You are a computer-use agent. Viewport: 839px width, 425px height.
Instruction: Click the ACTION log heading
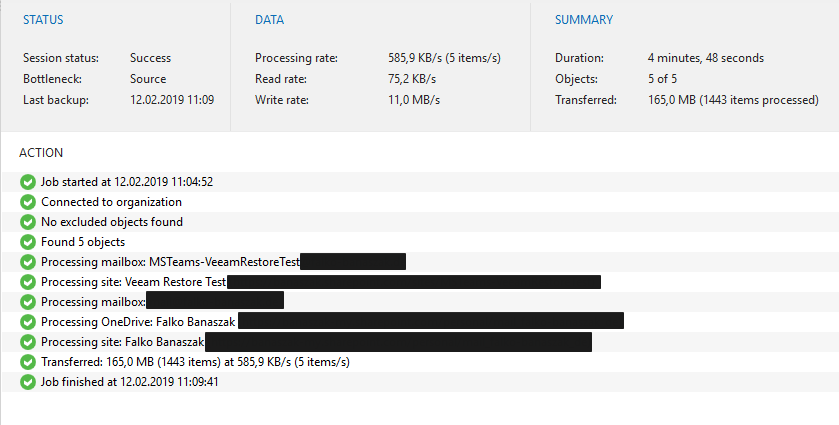[x=41, y=153]
